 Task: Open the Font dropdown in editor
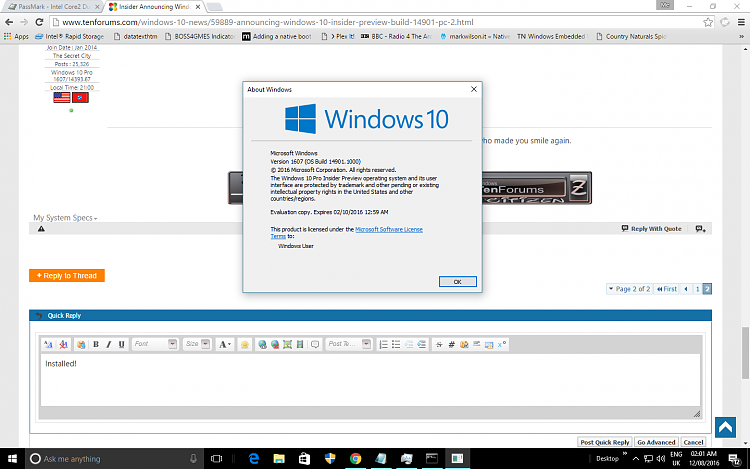pos(154,344)
